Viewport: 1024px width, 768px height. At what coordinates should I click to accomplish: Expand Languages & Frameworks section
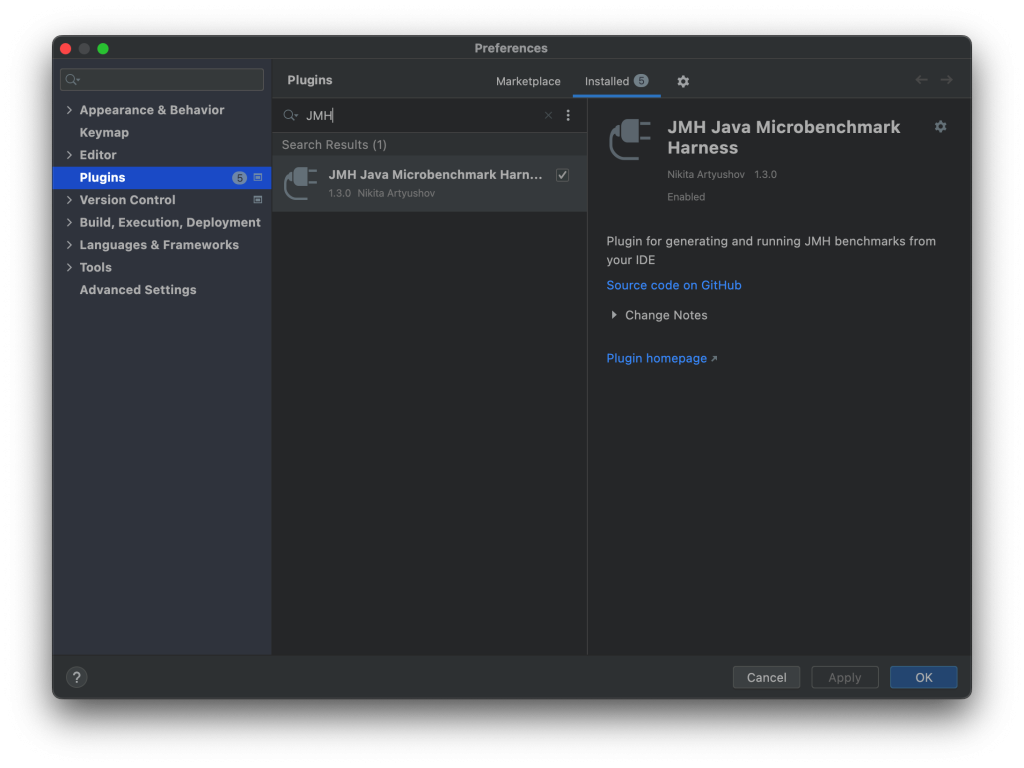(69, 245)
